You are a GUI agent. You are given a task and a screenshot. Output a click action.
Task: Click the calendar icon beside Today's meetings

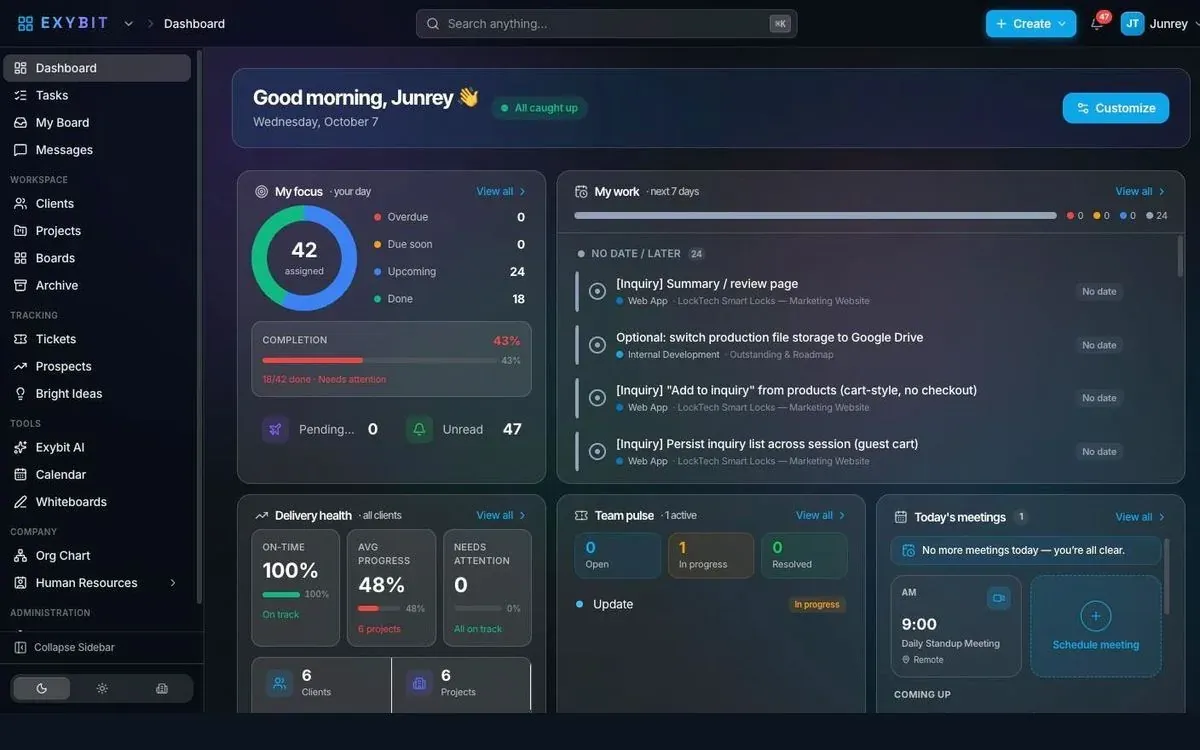(x=901, y=517)
